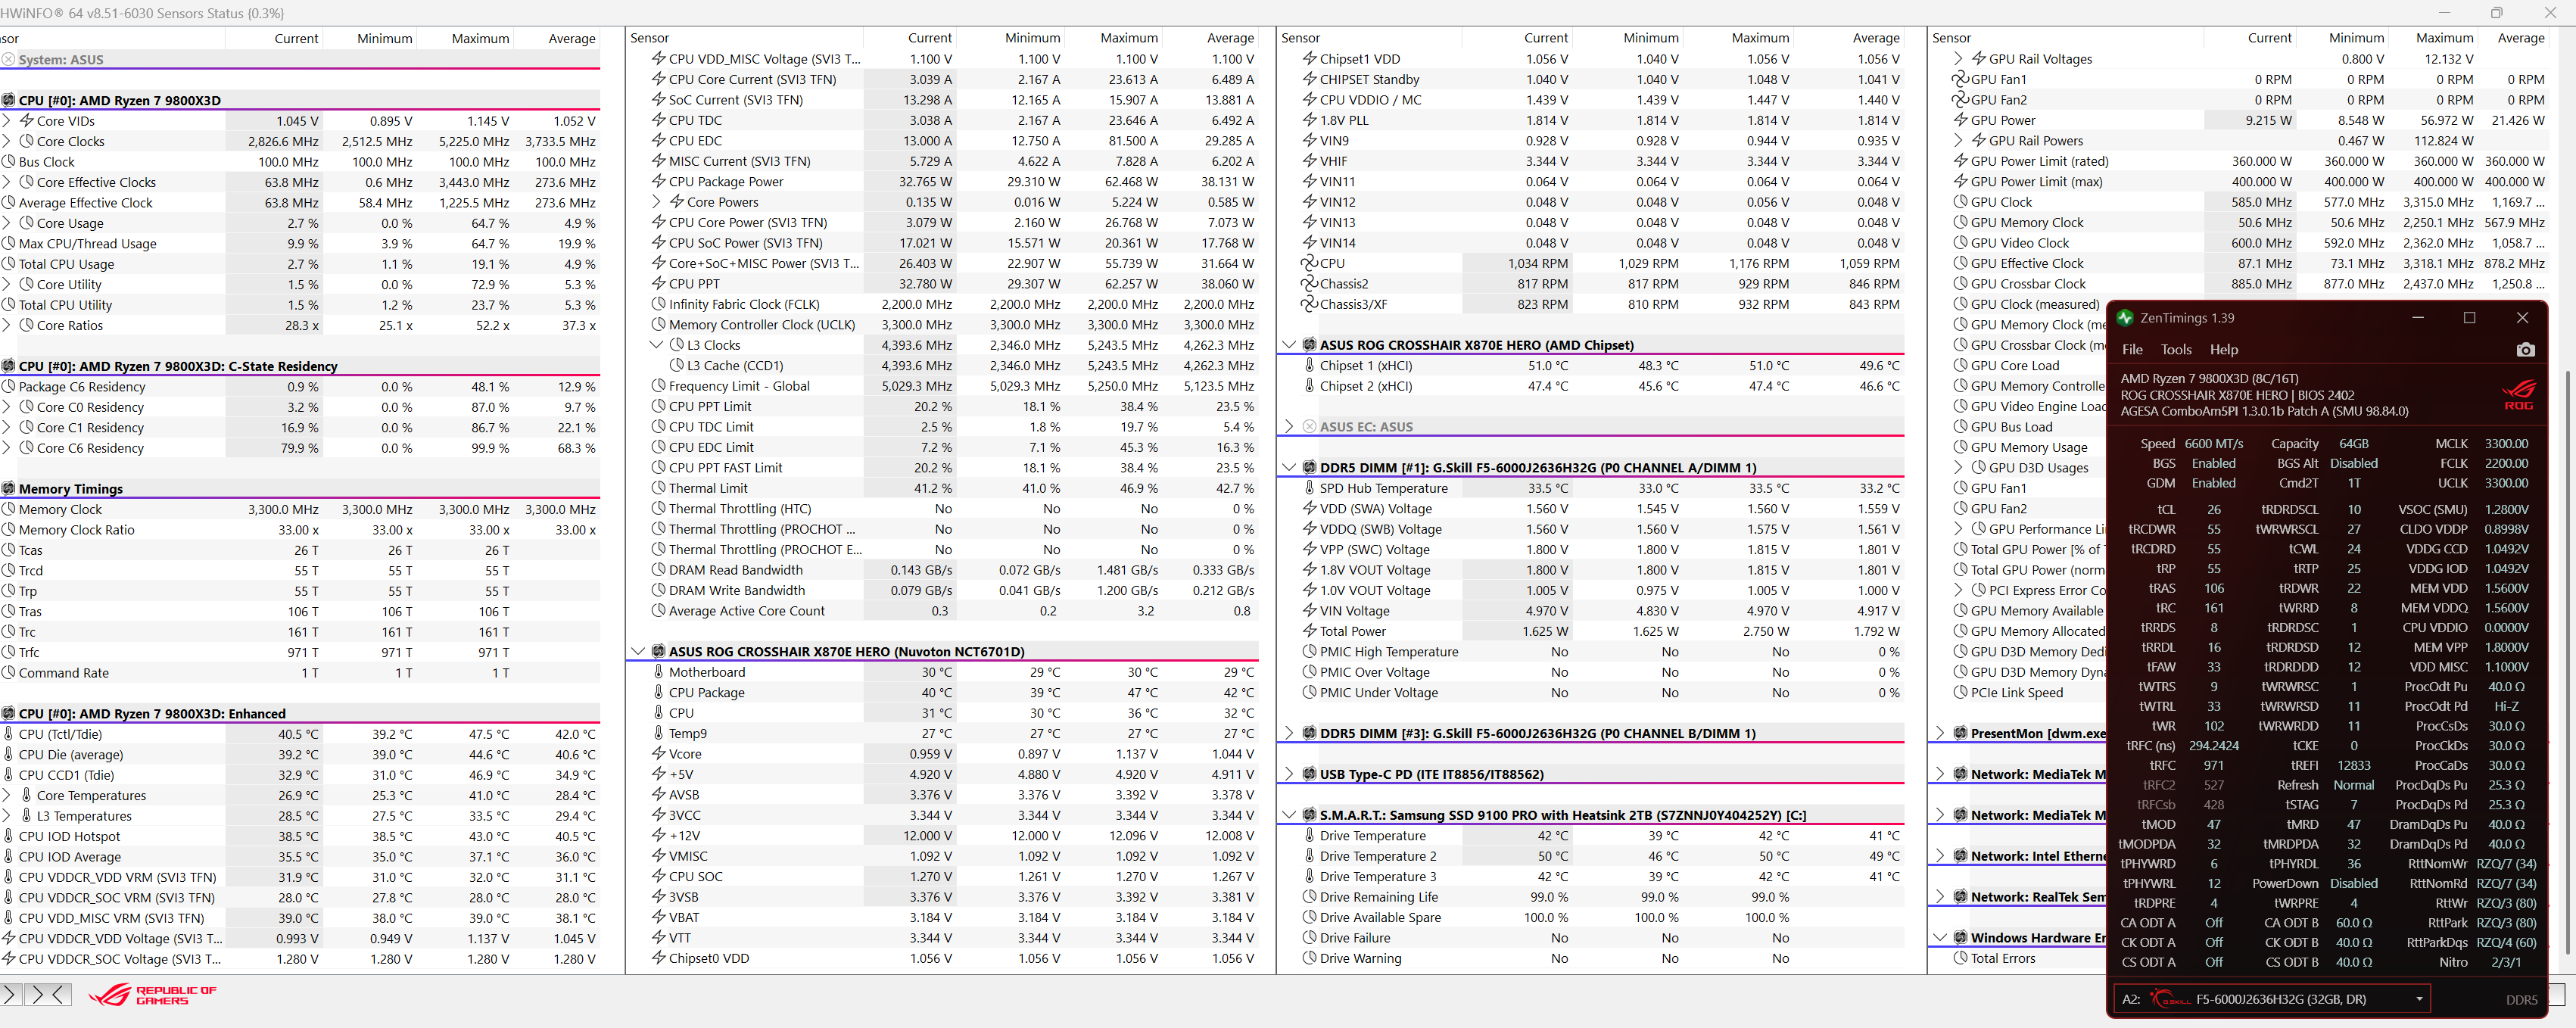Click the Republic of Gamers logo in HWiNFO footer
Screen dimensions: 2576x1028
click(152, 994)
